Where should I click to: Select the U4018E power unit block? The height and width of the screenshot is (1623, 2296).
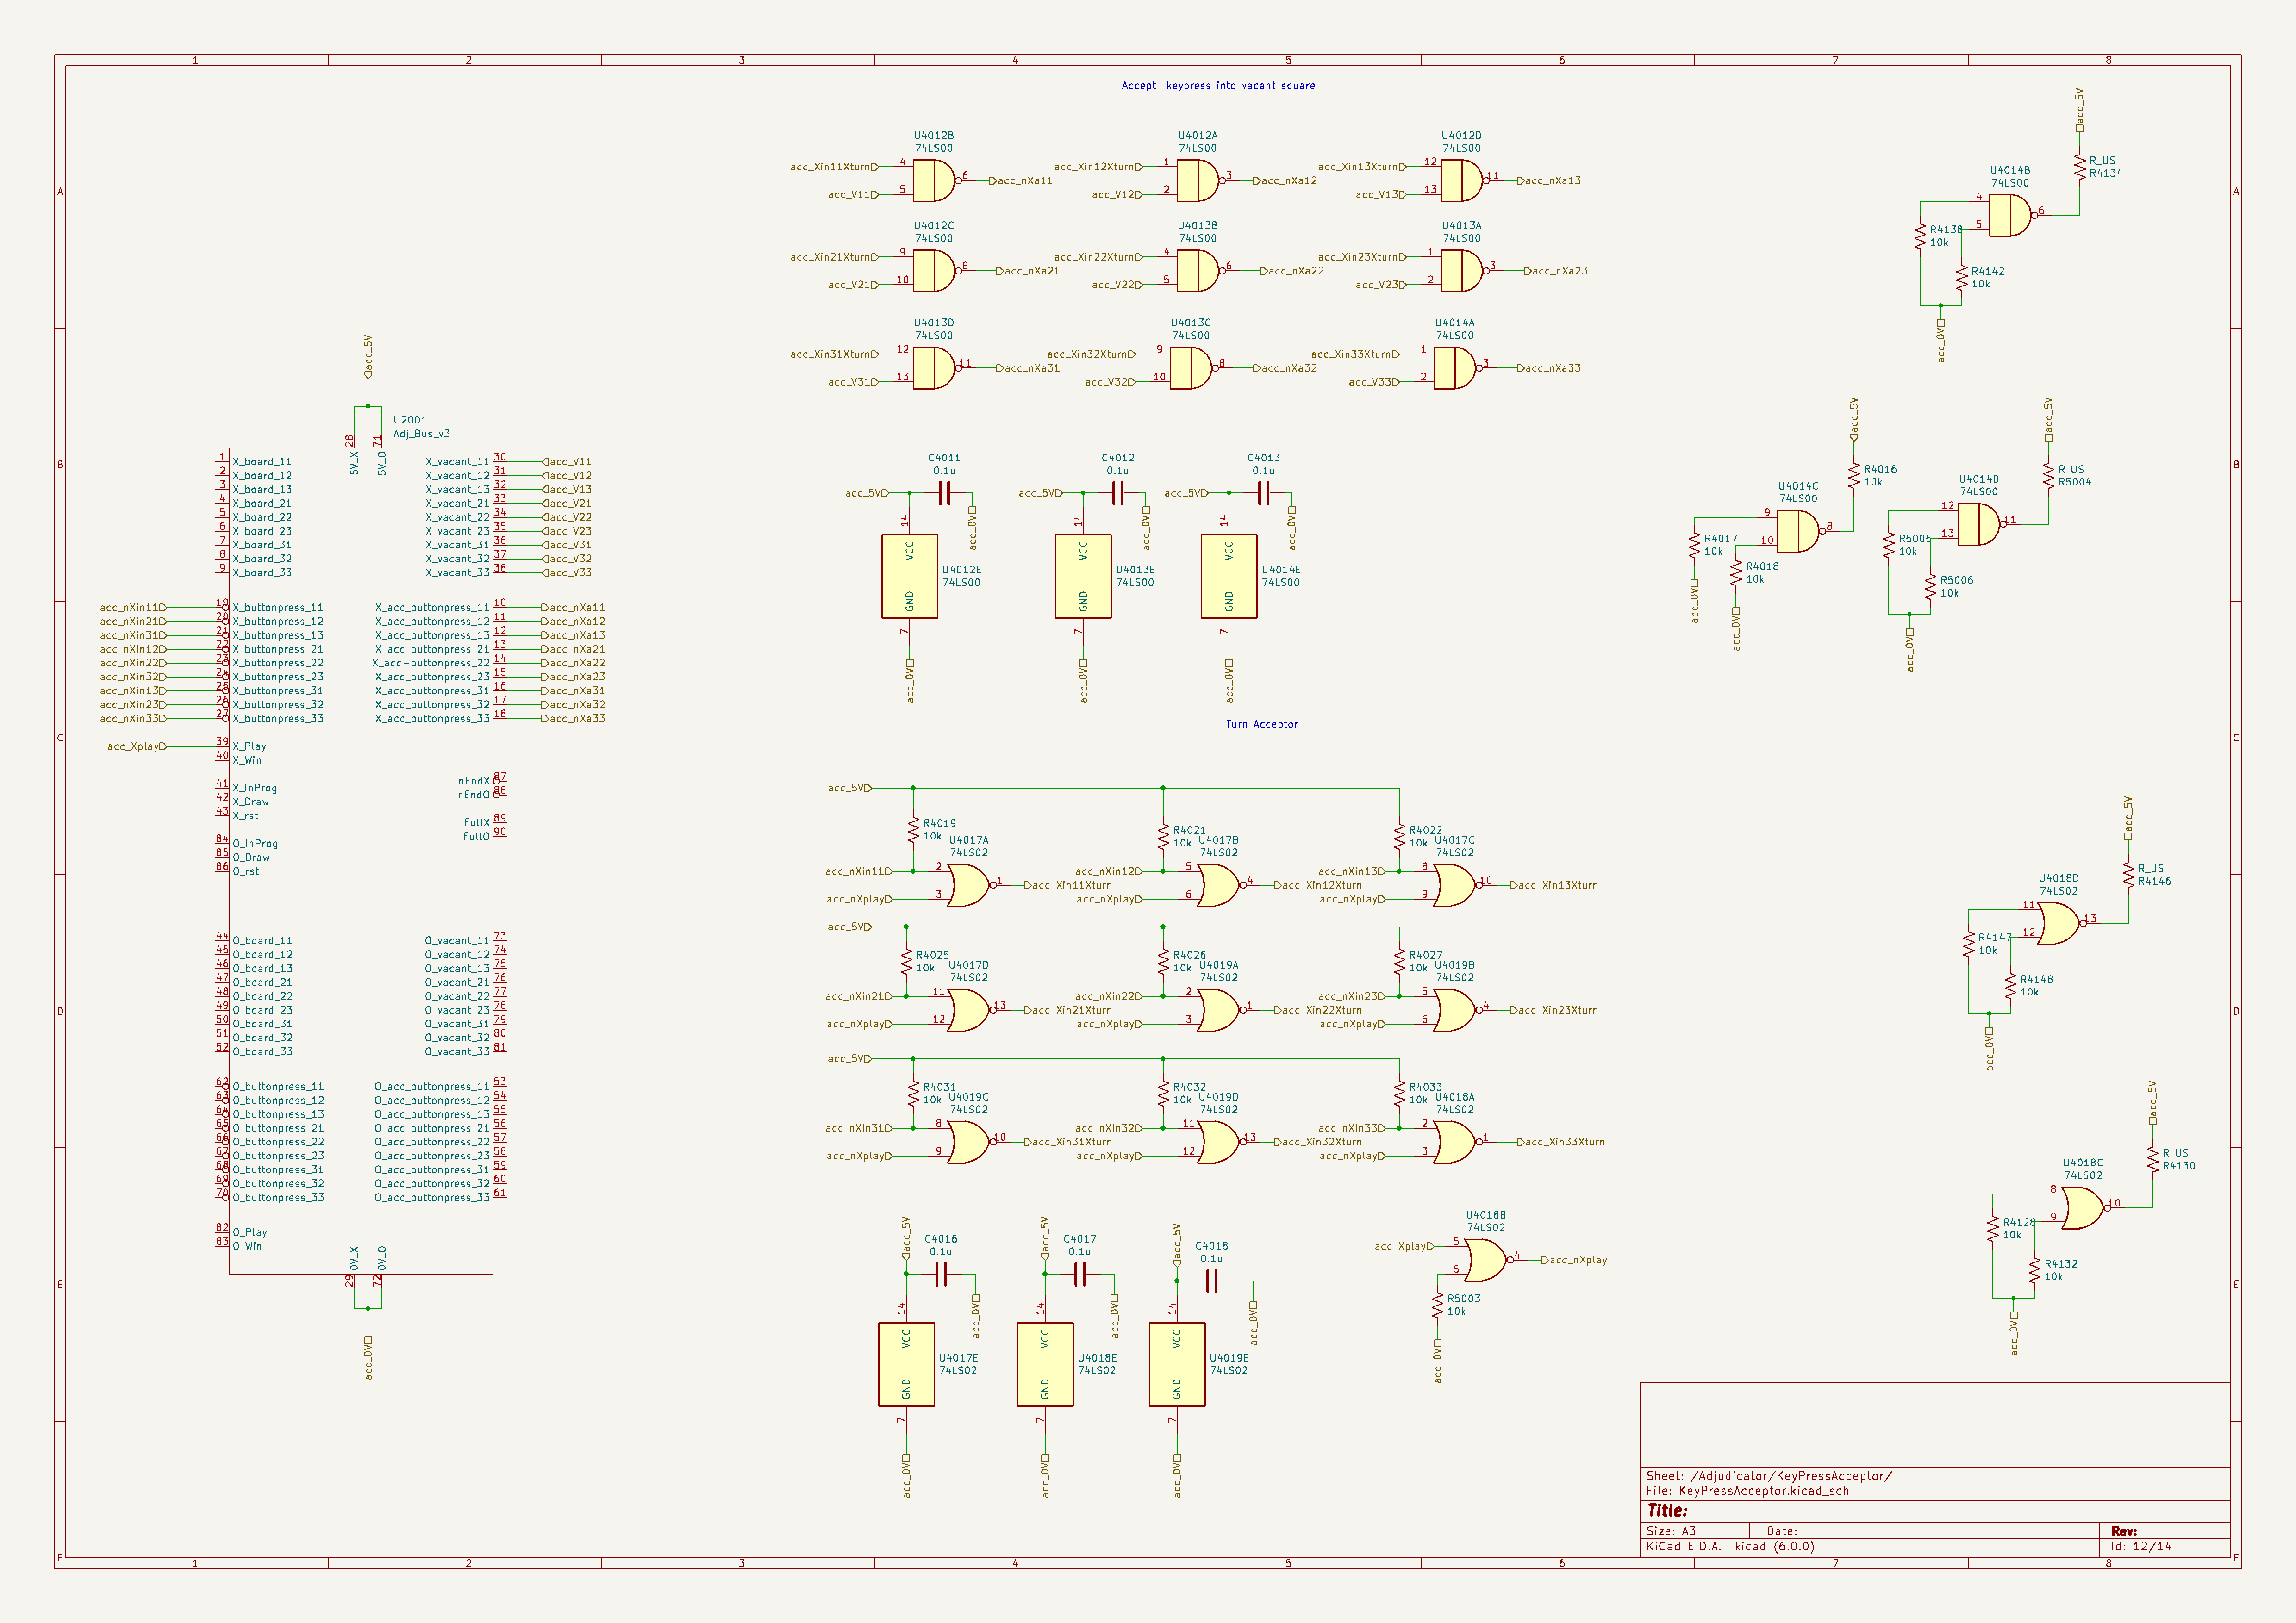point(1045,1364)
